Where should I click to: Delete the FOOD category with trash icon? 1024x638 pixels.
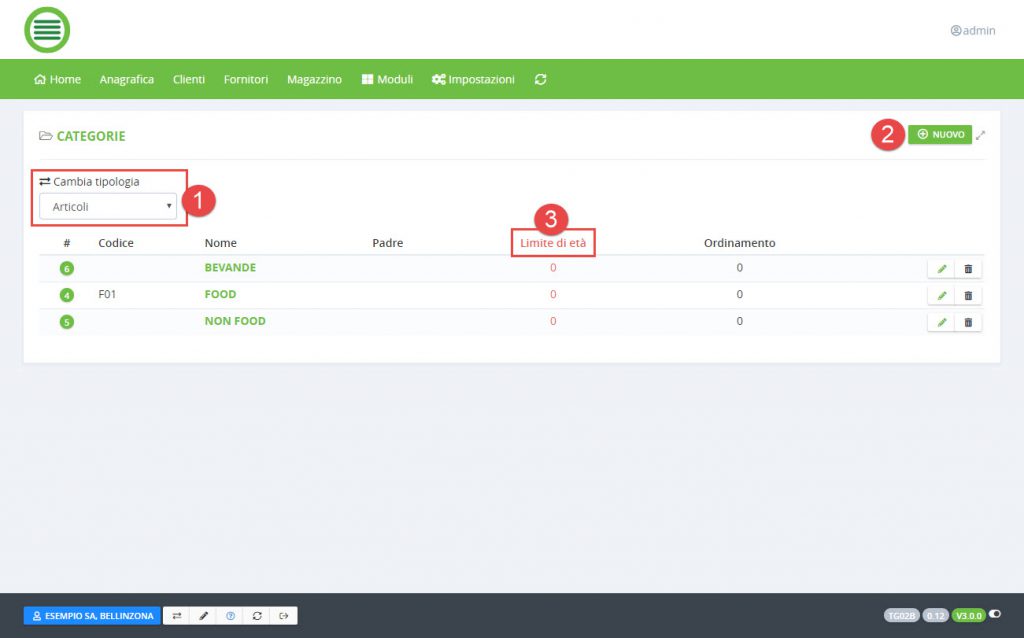[x=968, y=296]
